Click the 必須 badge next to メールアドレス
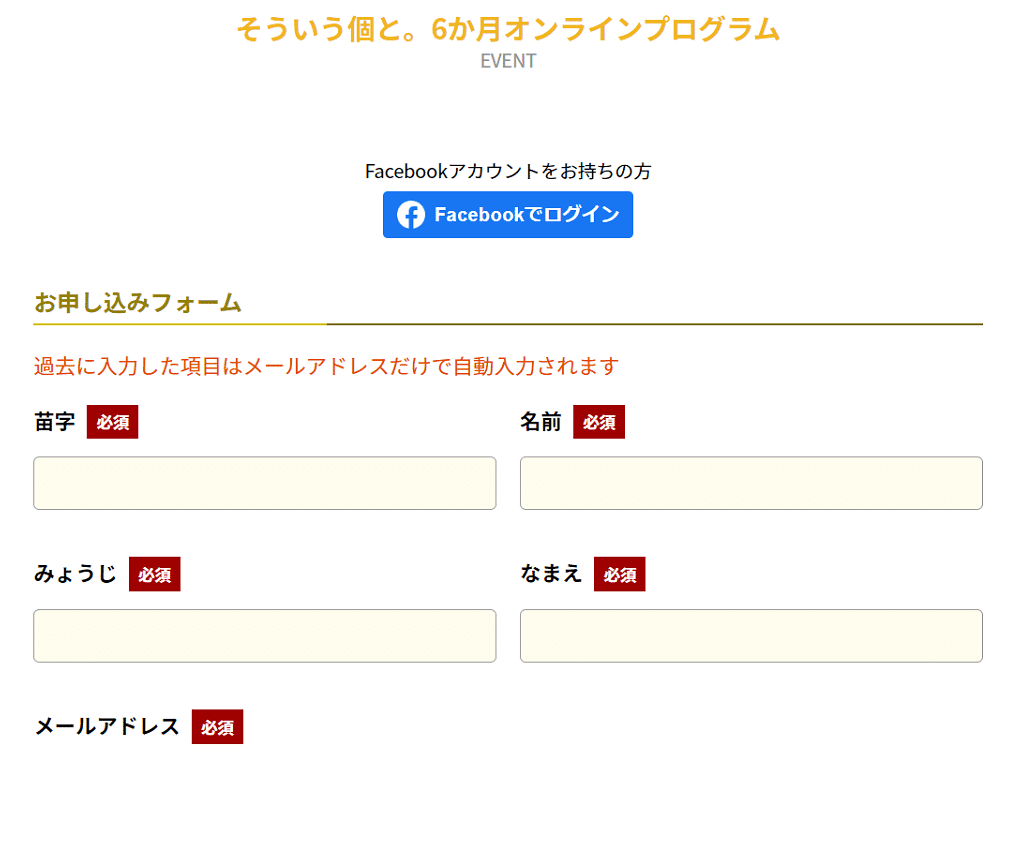1027x843 pixels. pos(217,727)
